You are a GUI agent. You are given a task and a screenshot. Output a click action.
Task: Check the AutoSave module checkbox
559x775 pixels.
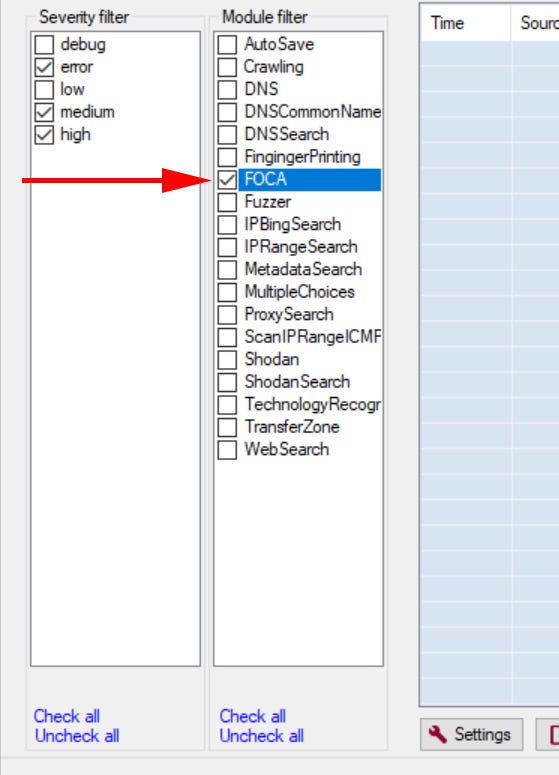[227, 44]
